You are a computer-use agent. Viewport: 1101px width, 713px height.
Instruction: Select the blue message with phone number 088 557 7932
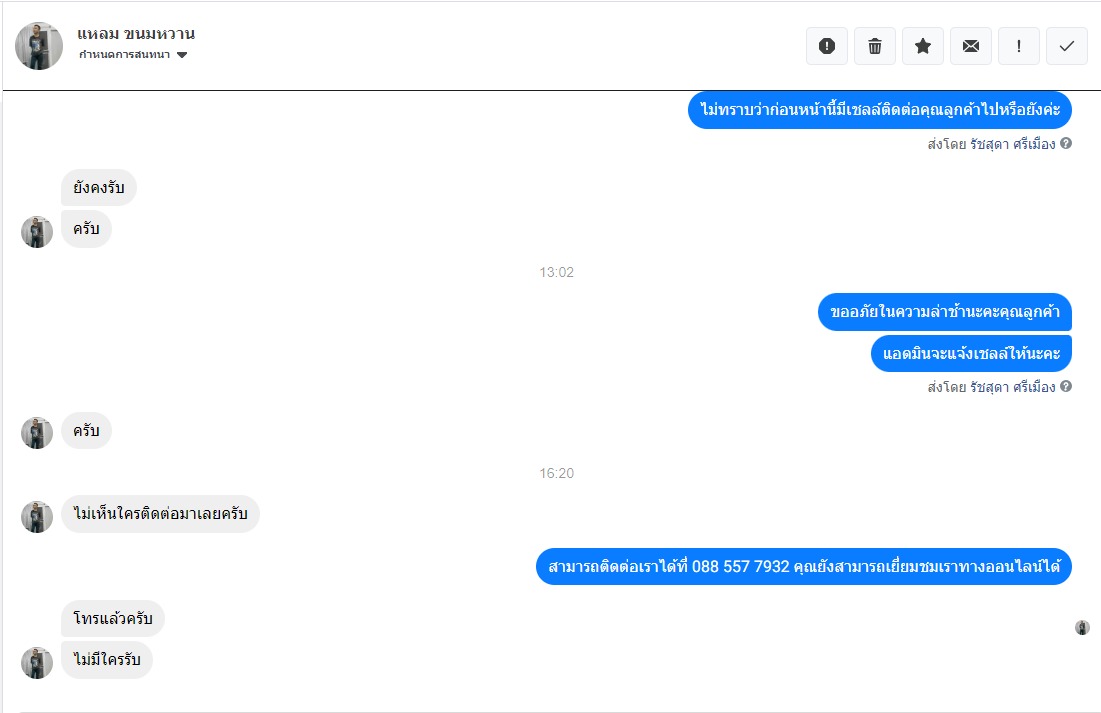[803, 566]
